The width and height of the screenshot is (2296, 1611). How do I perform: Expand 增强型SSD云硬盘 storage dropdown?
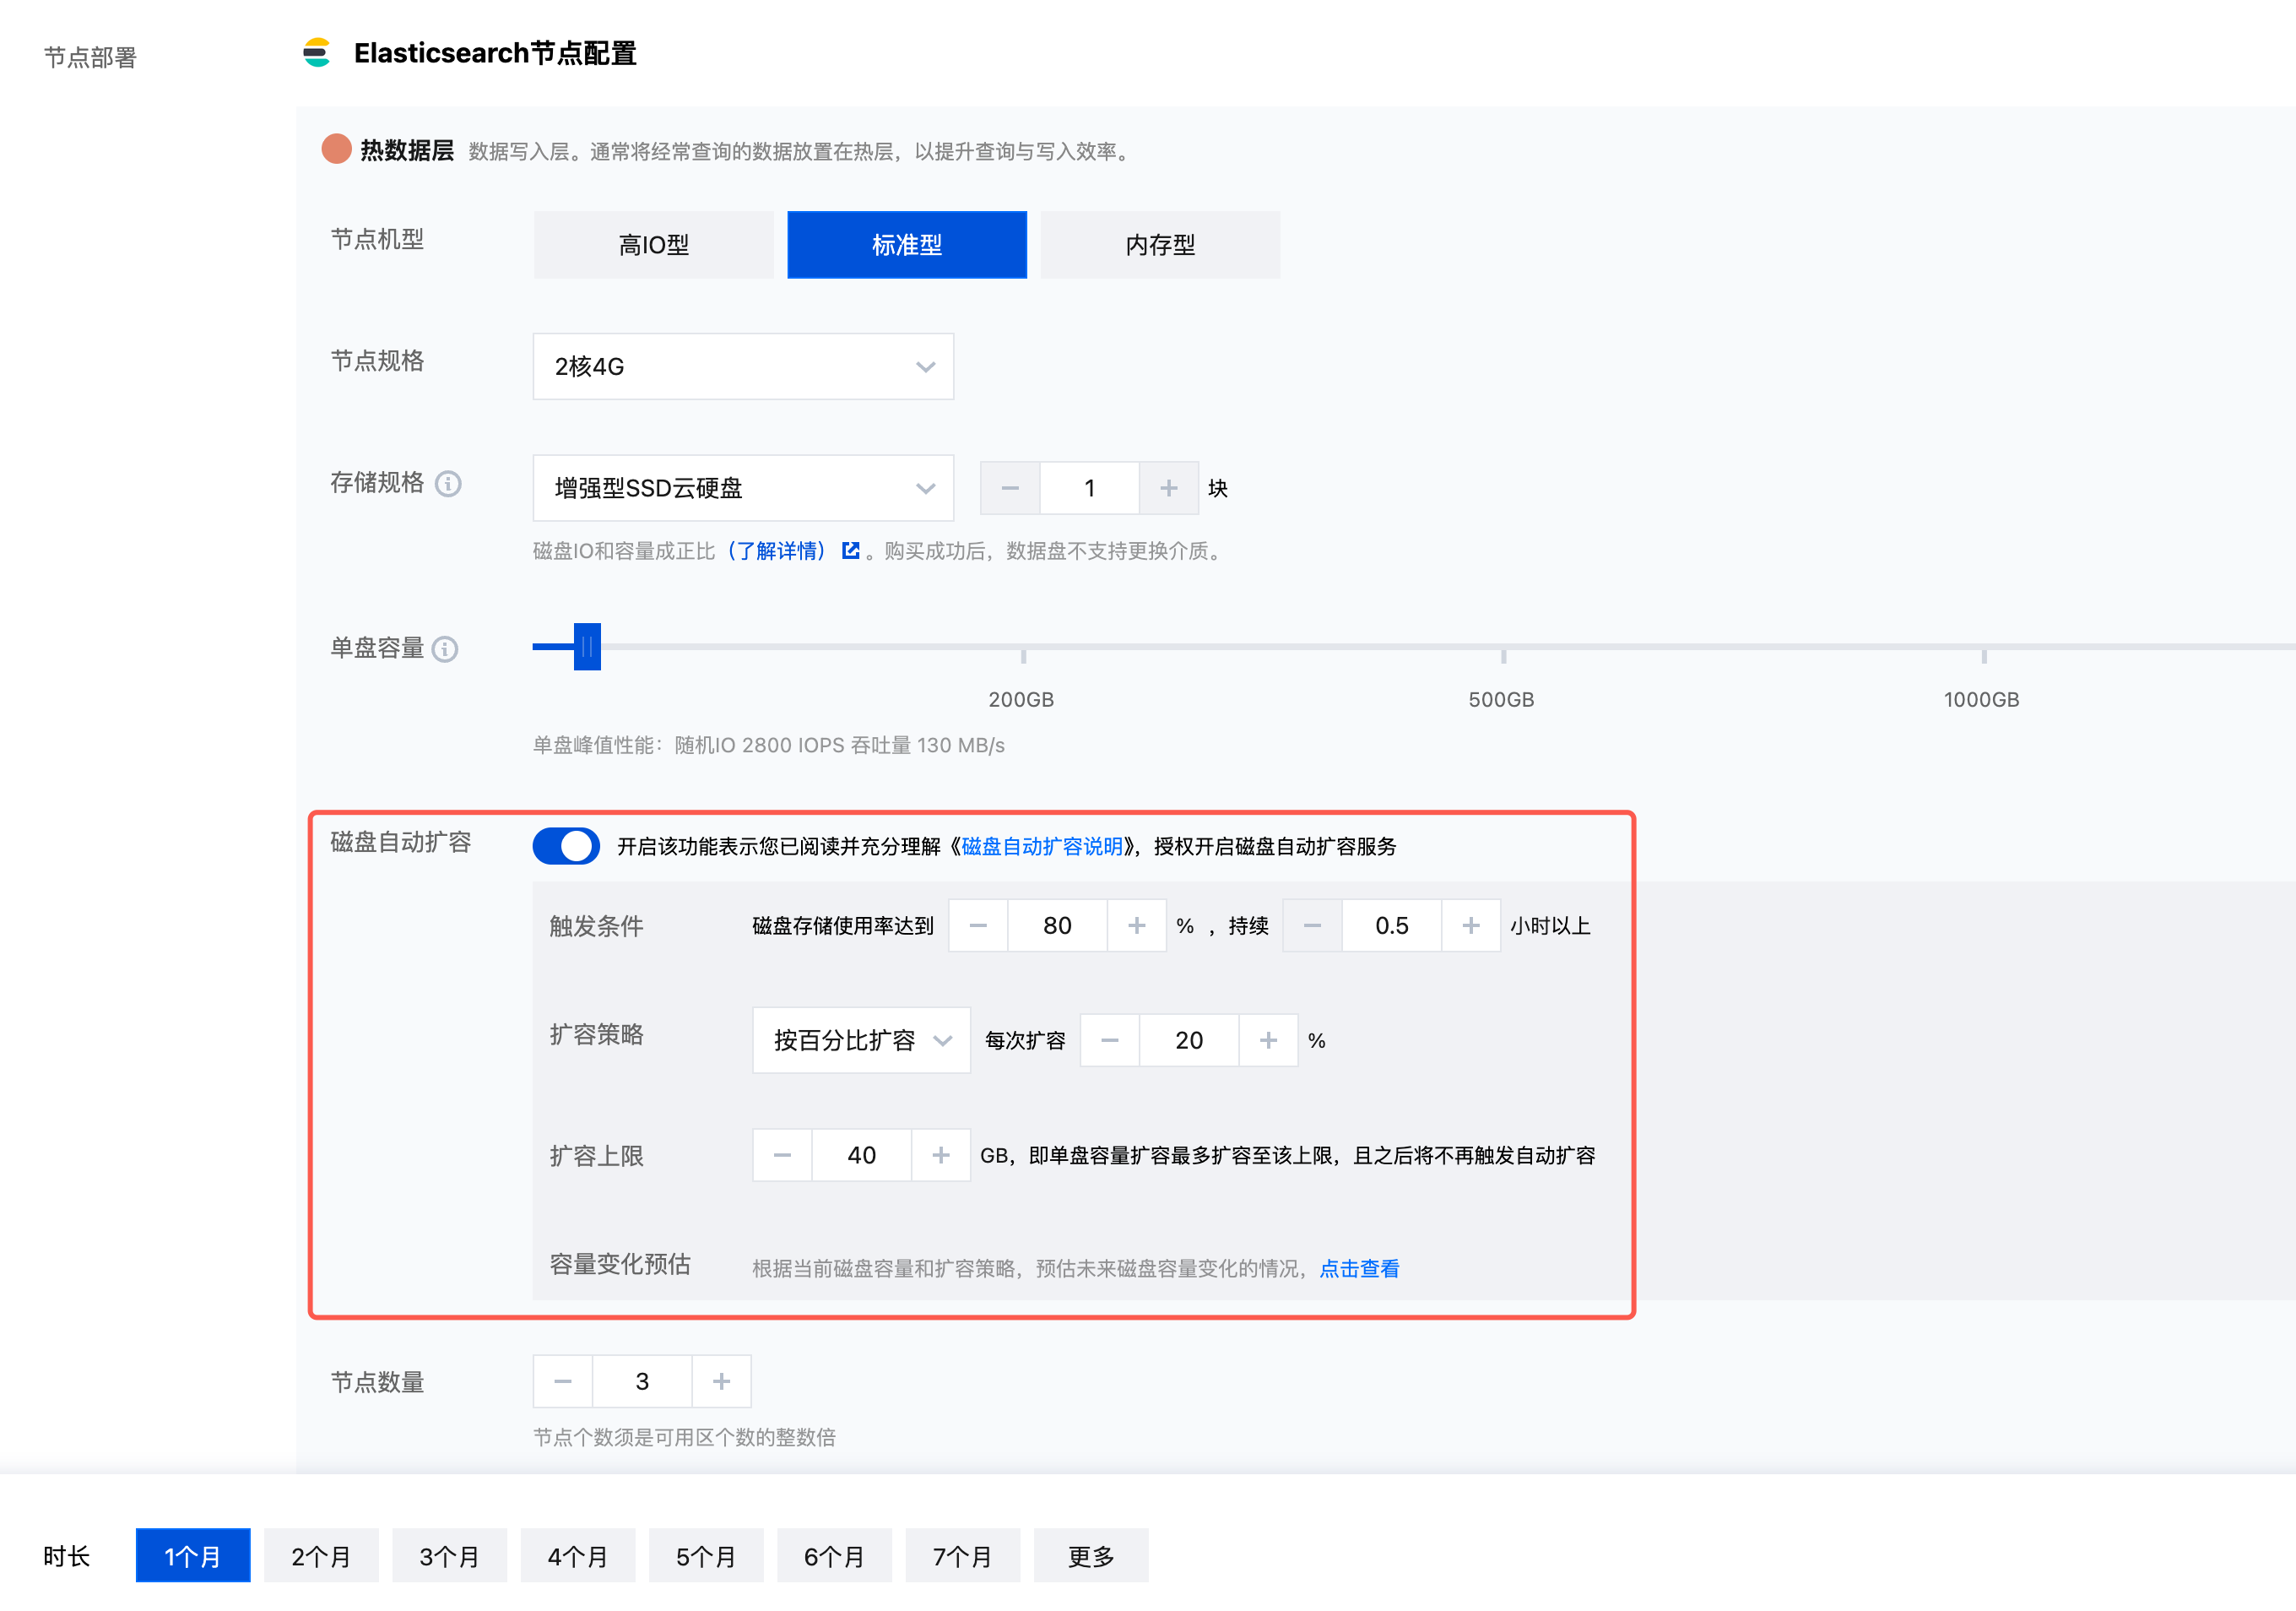click(x=743, y=488)
